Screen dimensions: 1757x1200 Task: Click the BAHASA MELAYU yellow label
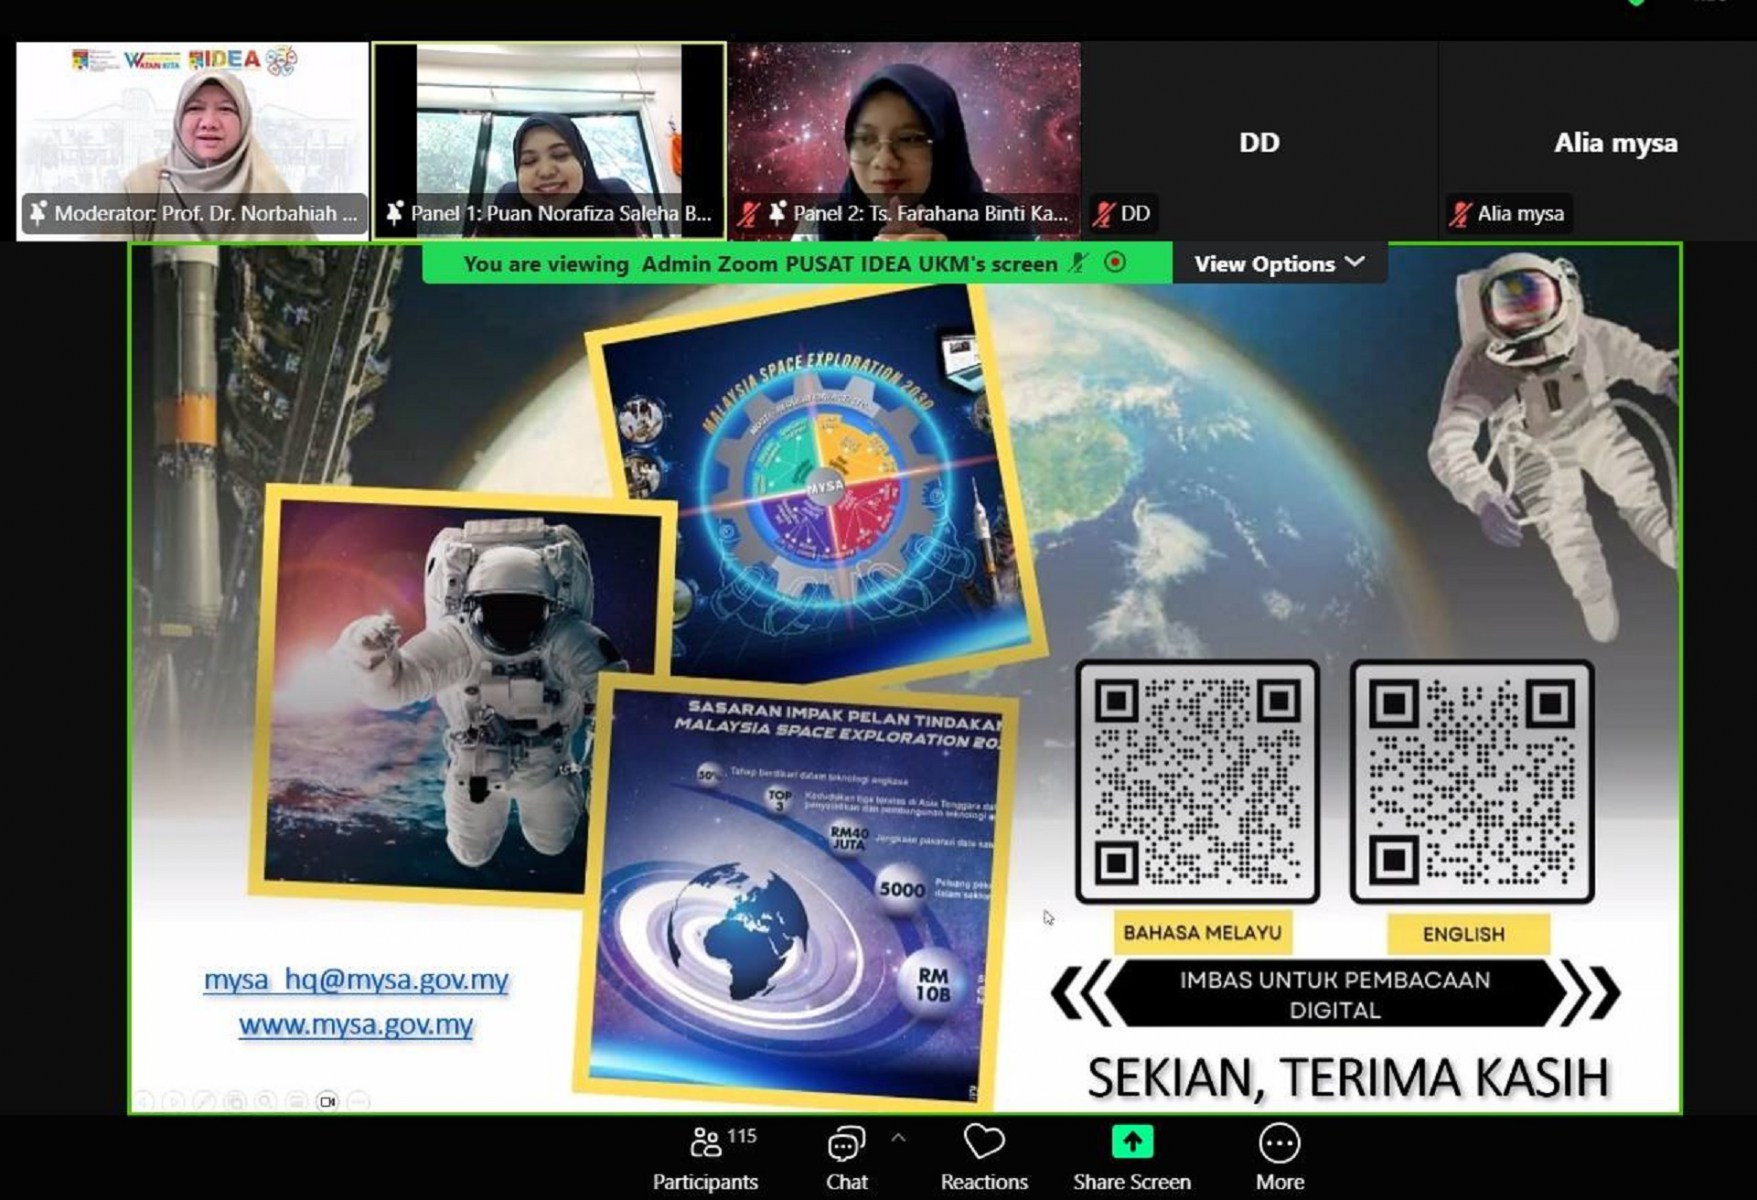coord(1202,933)
